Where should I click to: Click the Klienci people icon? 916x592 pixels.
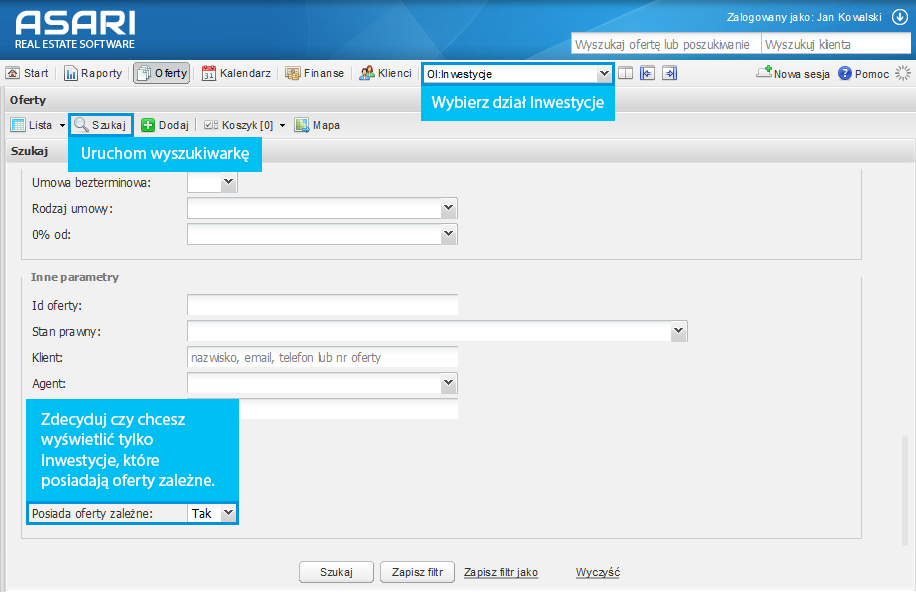(x=367, y=73)
